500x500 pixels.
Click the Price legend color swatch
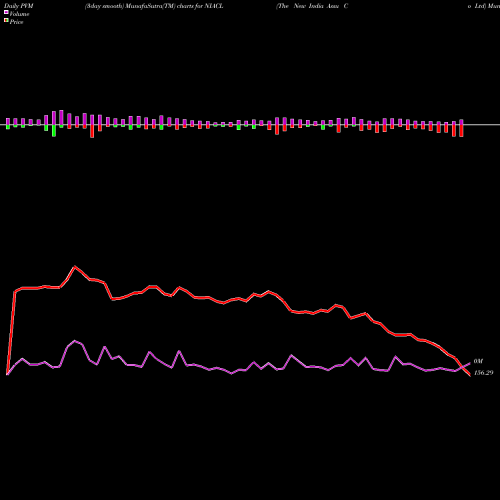(6, 21)
